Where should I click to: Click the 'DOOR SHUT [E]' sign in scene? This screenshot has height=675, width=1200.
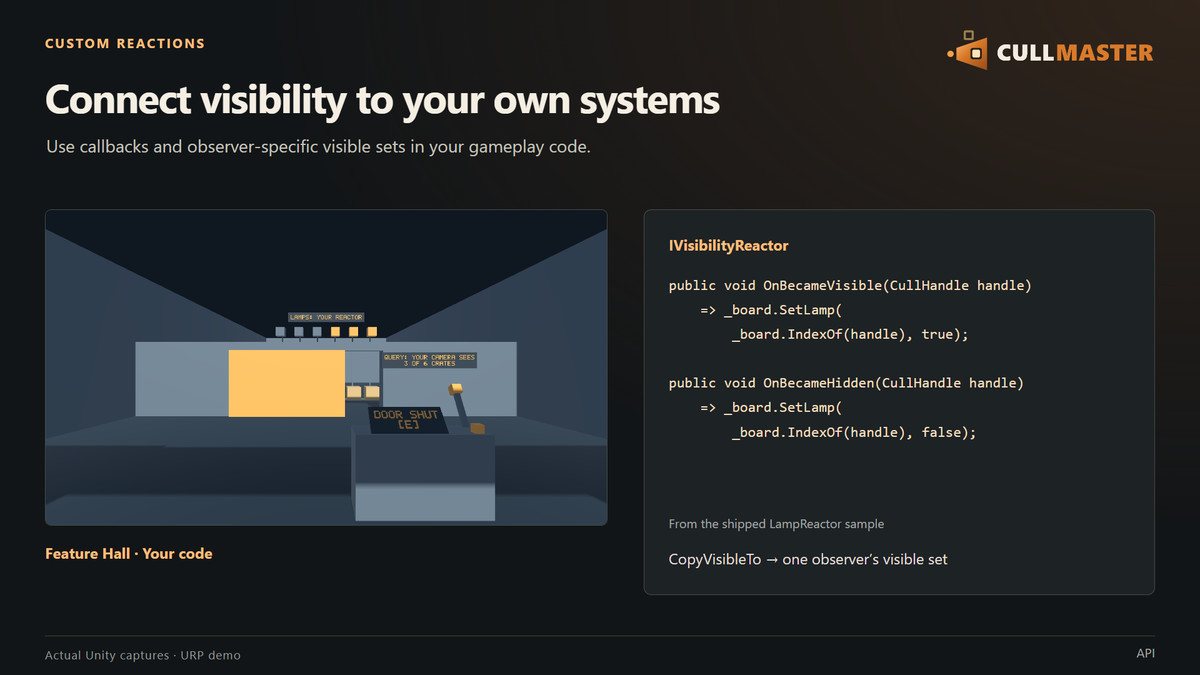pyautogui.click(x=408, y=420)
